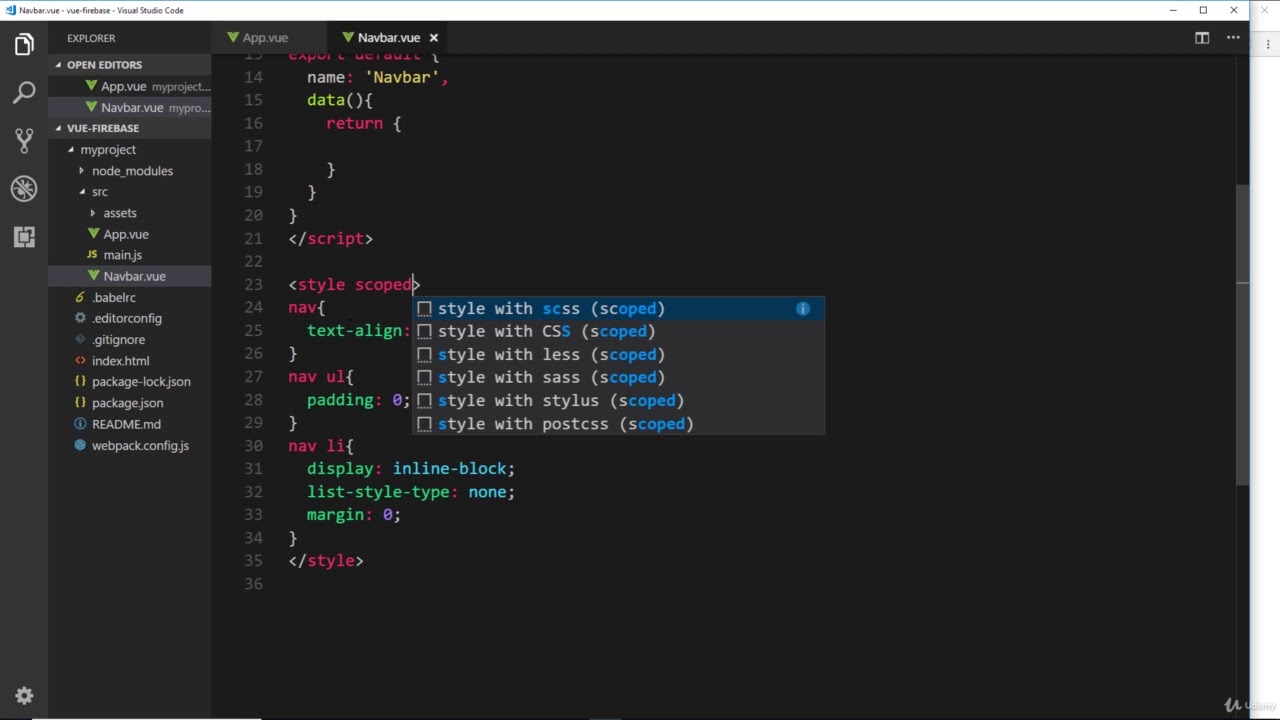
Task: Open the Extensions view in activity bar
Action: pos(24,237)
